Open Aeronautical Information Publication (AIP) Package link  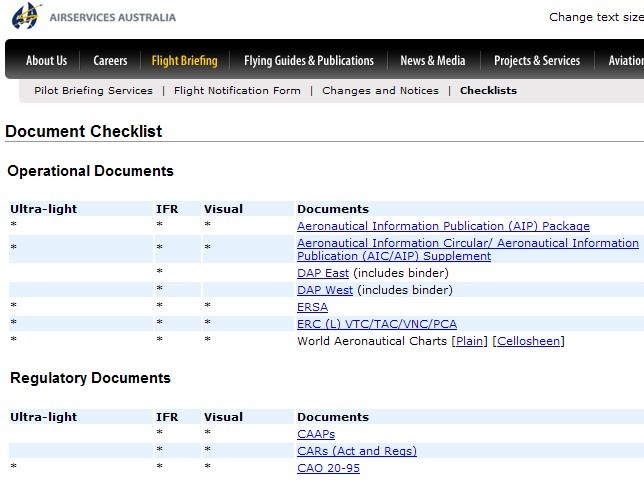443,226
